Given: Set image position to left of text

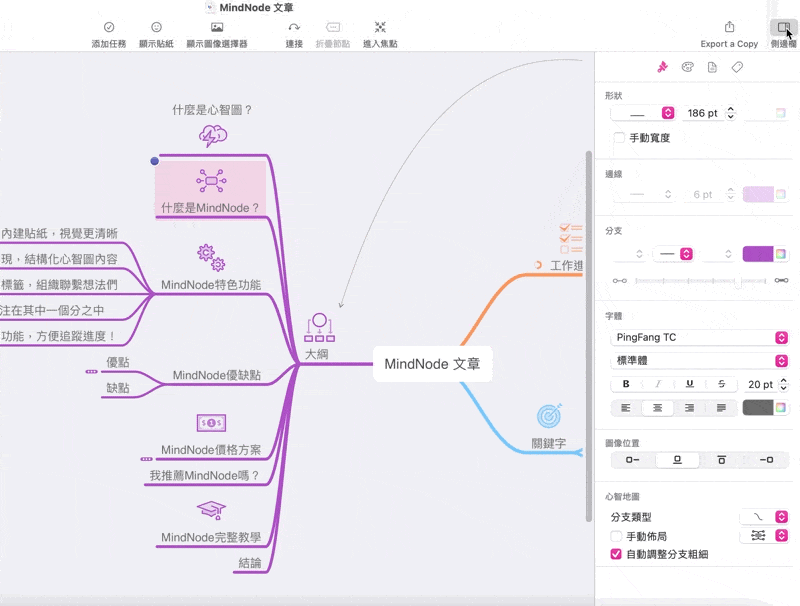Looking at the screenshot, I should coord(633,460).
